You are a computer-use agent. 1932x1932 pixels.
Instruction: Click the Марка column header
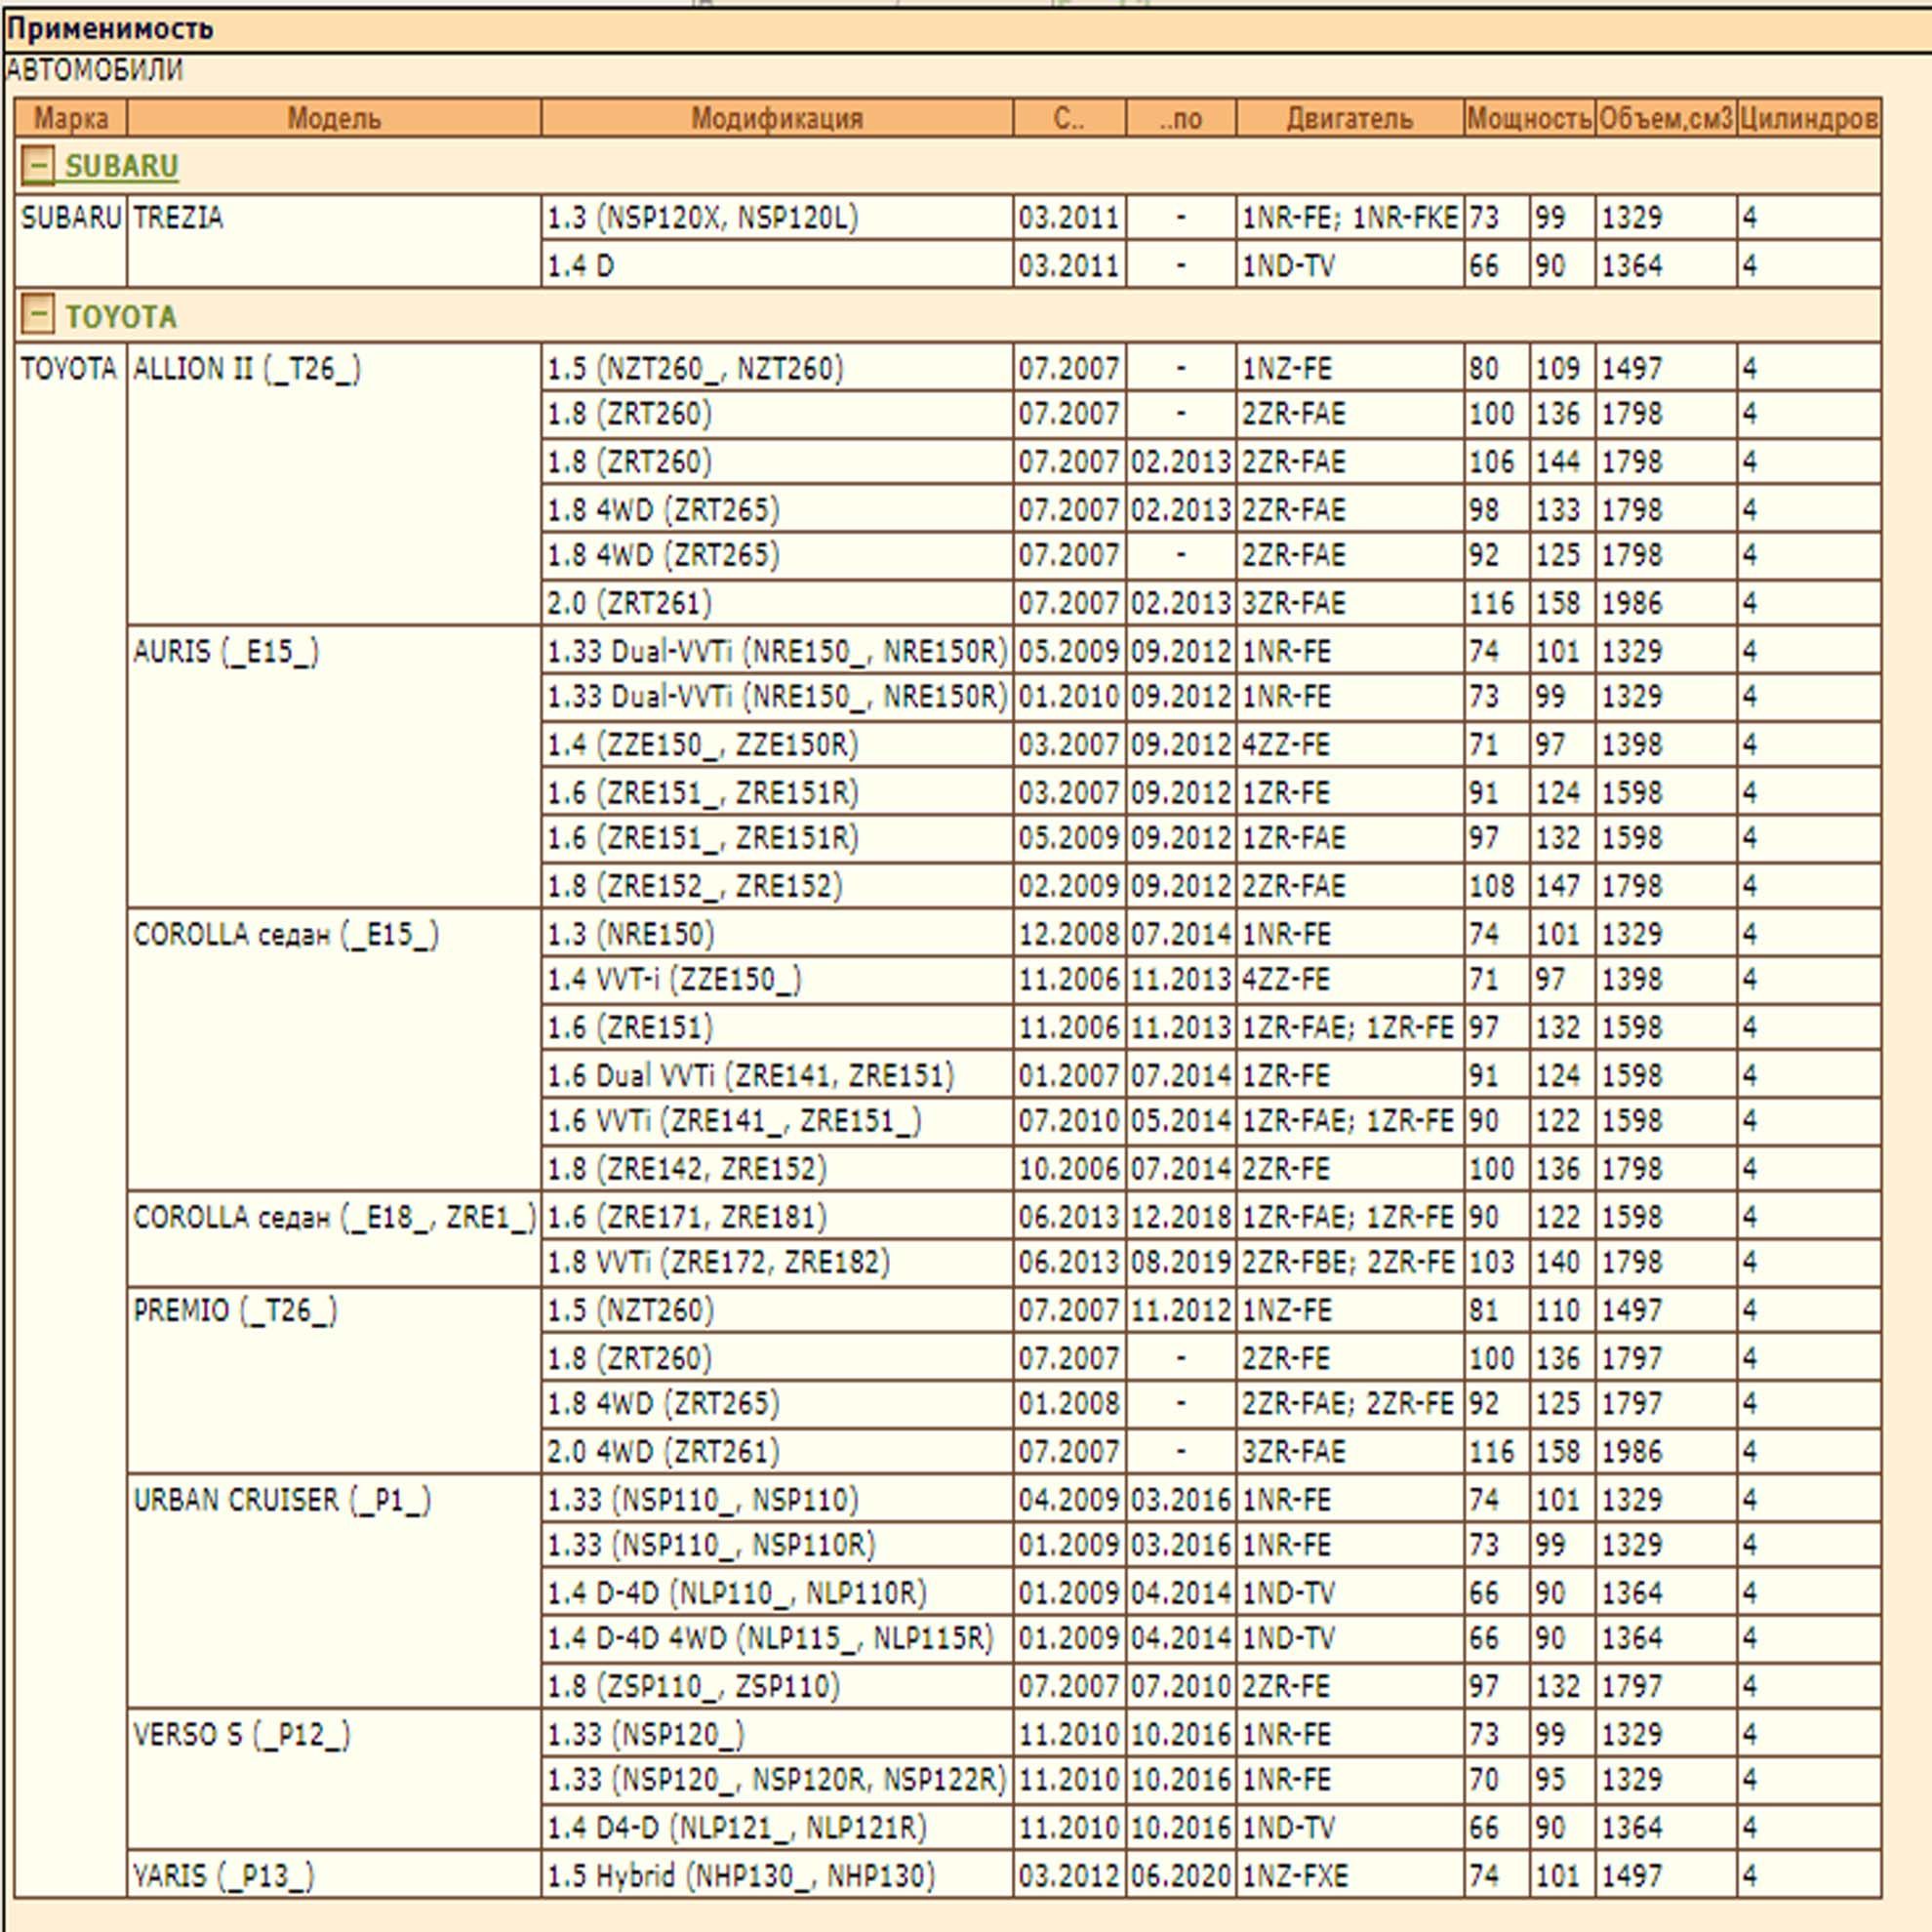pos(71,118)
